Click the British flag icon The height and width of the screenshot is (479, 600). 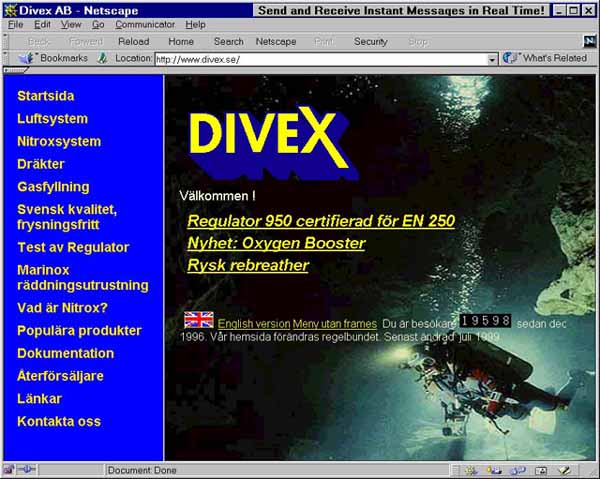199,320
